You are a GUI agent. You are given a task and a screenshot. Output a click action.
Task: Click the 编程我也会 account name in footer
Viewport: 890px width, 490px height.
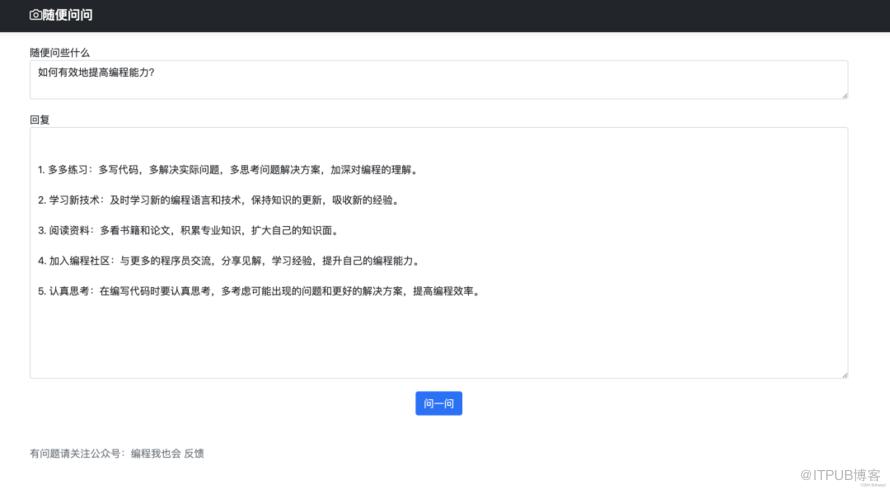pos(156,453)
